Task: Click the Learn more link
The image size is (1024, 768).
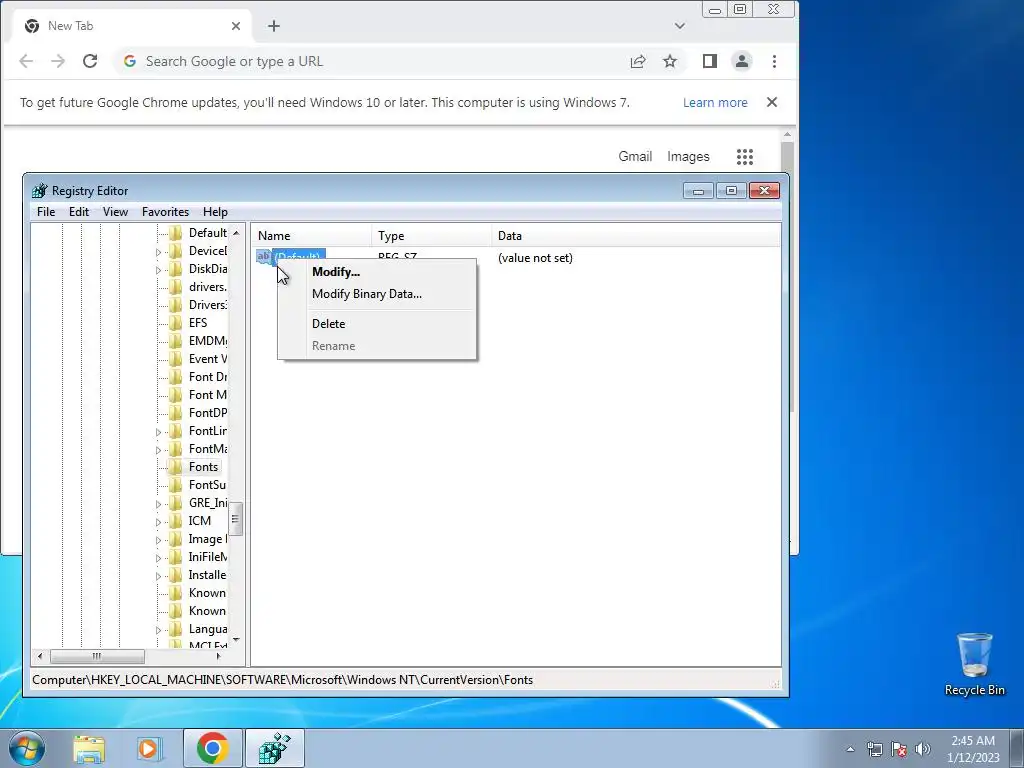Action: [715, 103]
